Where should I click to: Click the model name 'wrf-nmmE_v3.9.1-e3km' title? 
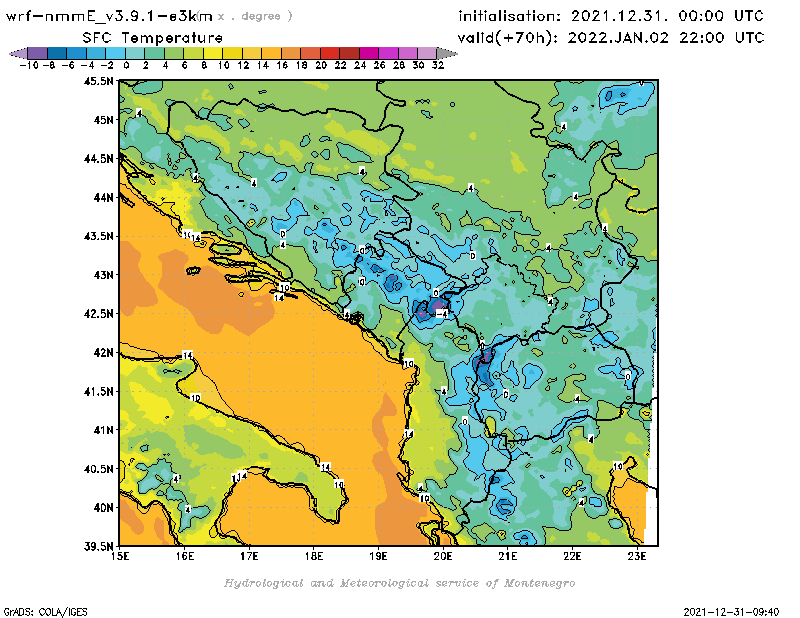(109, 16)
